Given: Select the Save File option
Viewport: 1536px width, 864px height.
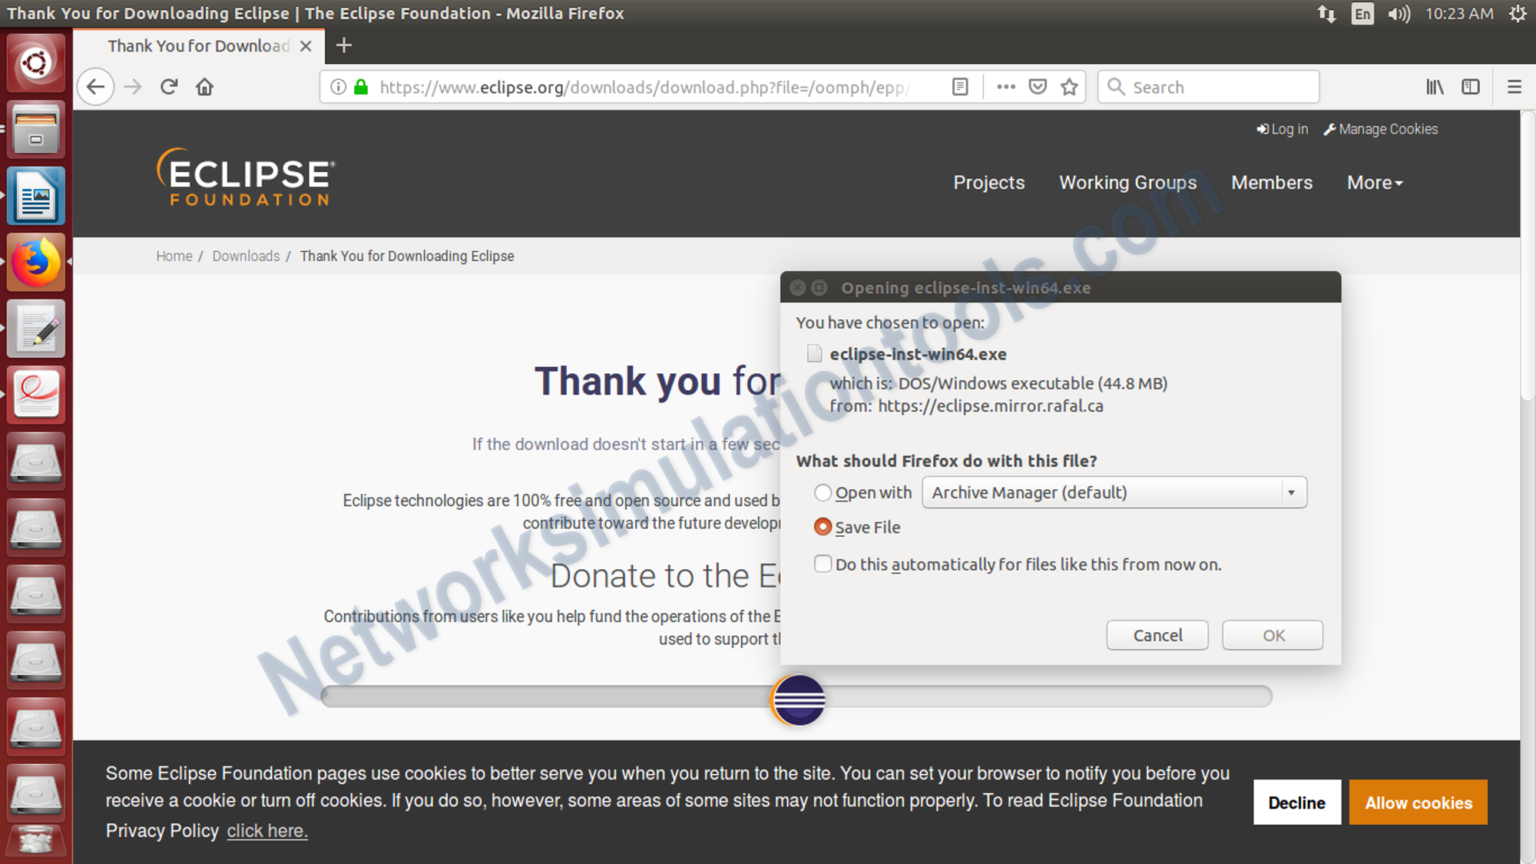Looking at the screenshot, I should click(822, 527).
